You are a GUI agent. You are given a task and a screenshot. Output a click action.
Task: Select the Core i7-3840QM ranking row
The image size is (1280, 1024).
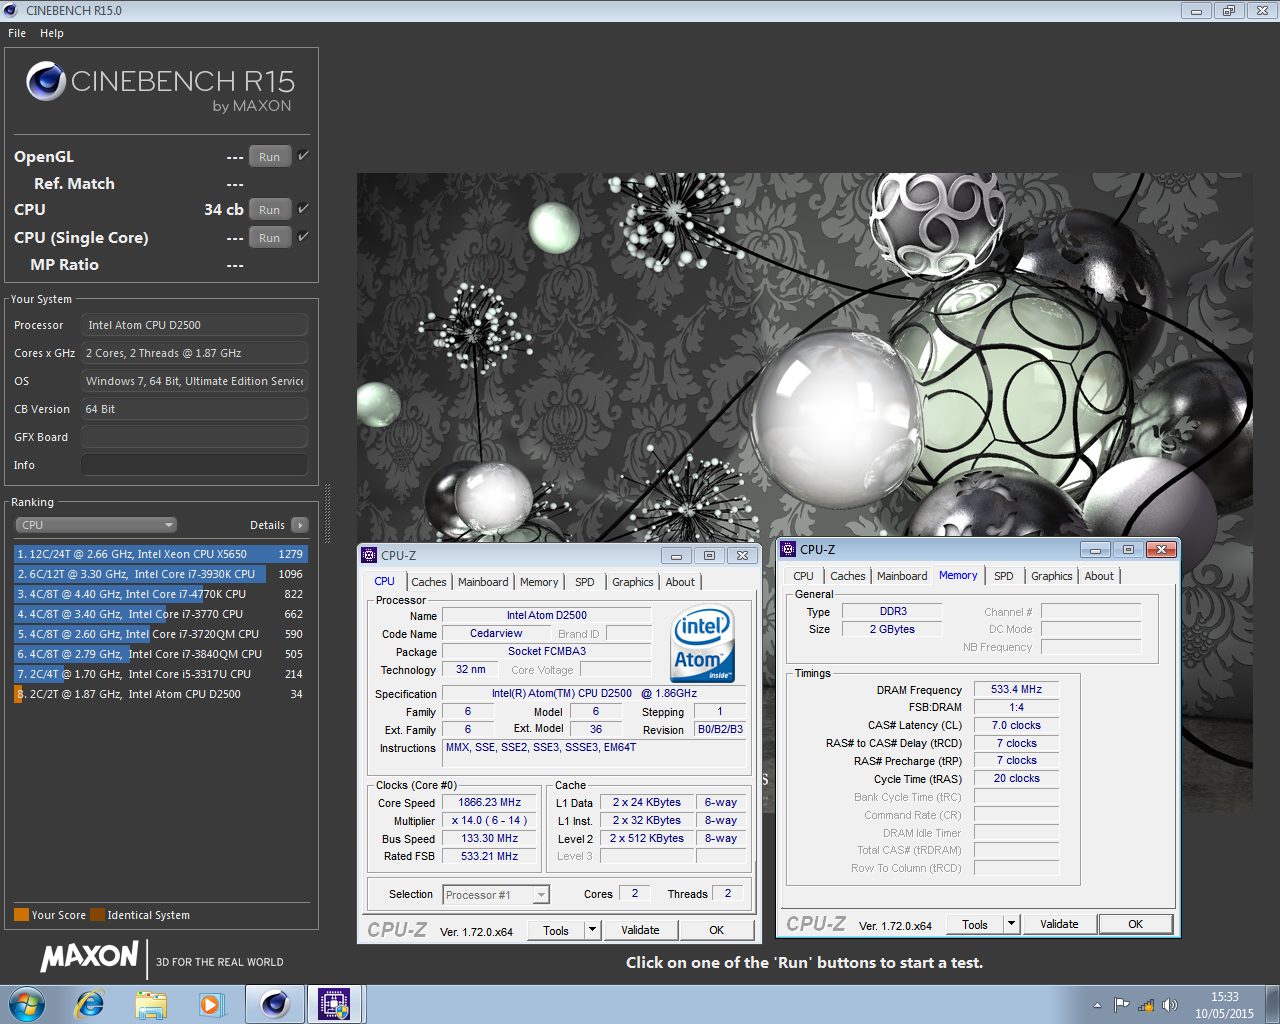coord(160,654)
